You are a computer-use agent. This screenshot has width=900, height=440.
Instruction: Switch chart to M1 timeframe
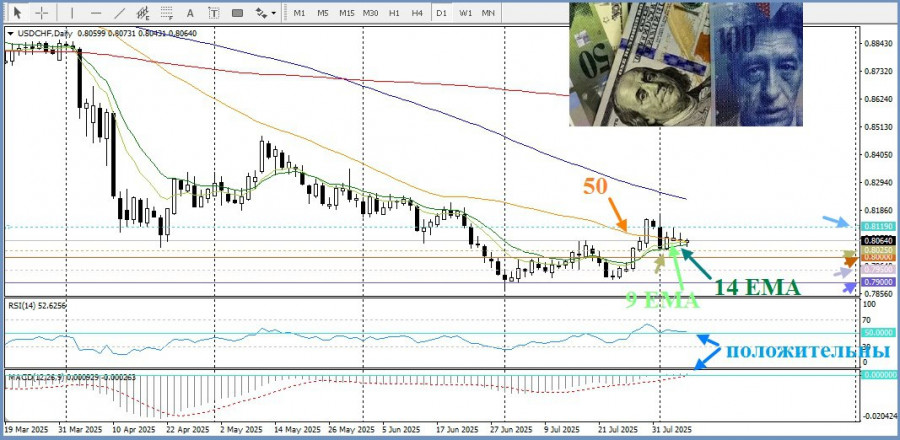click(299, 13)
